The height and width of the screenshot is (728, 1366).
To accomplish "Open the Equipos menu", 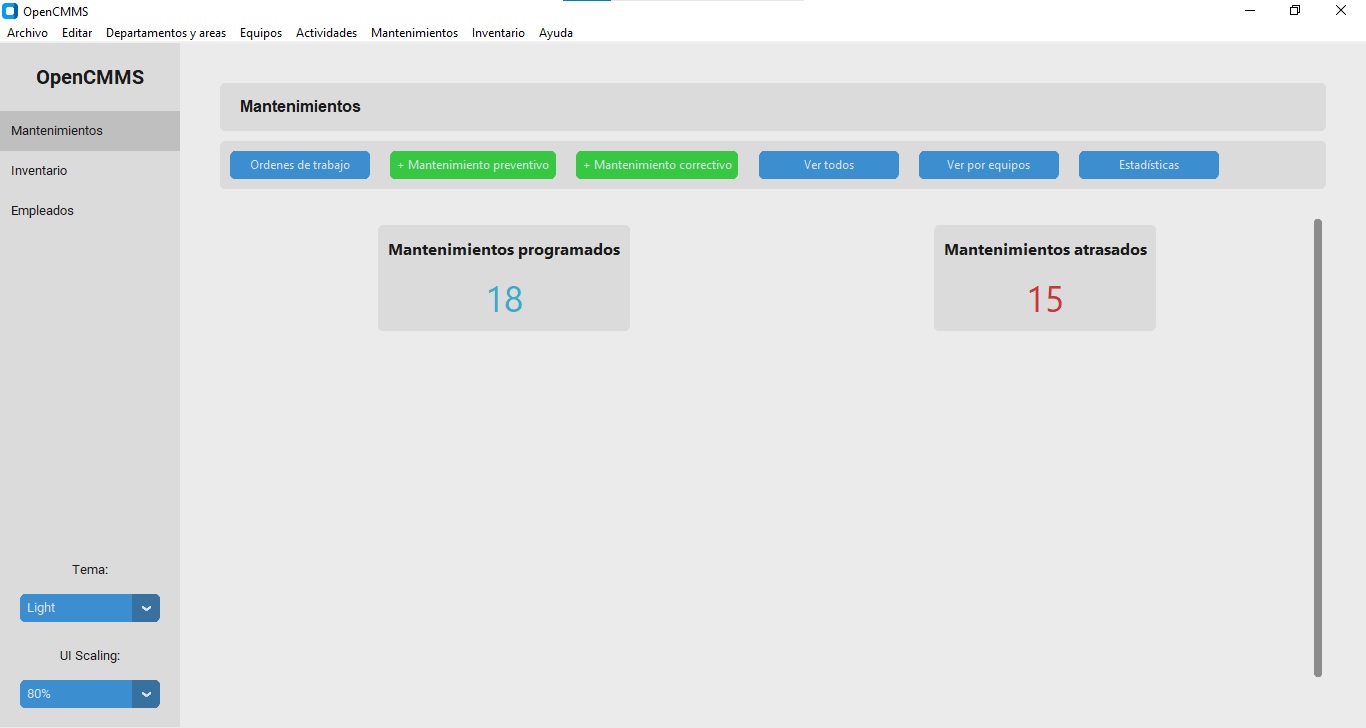I will (261, 32).
